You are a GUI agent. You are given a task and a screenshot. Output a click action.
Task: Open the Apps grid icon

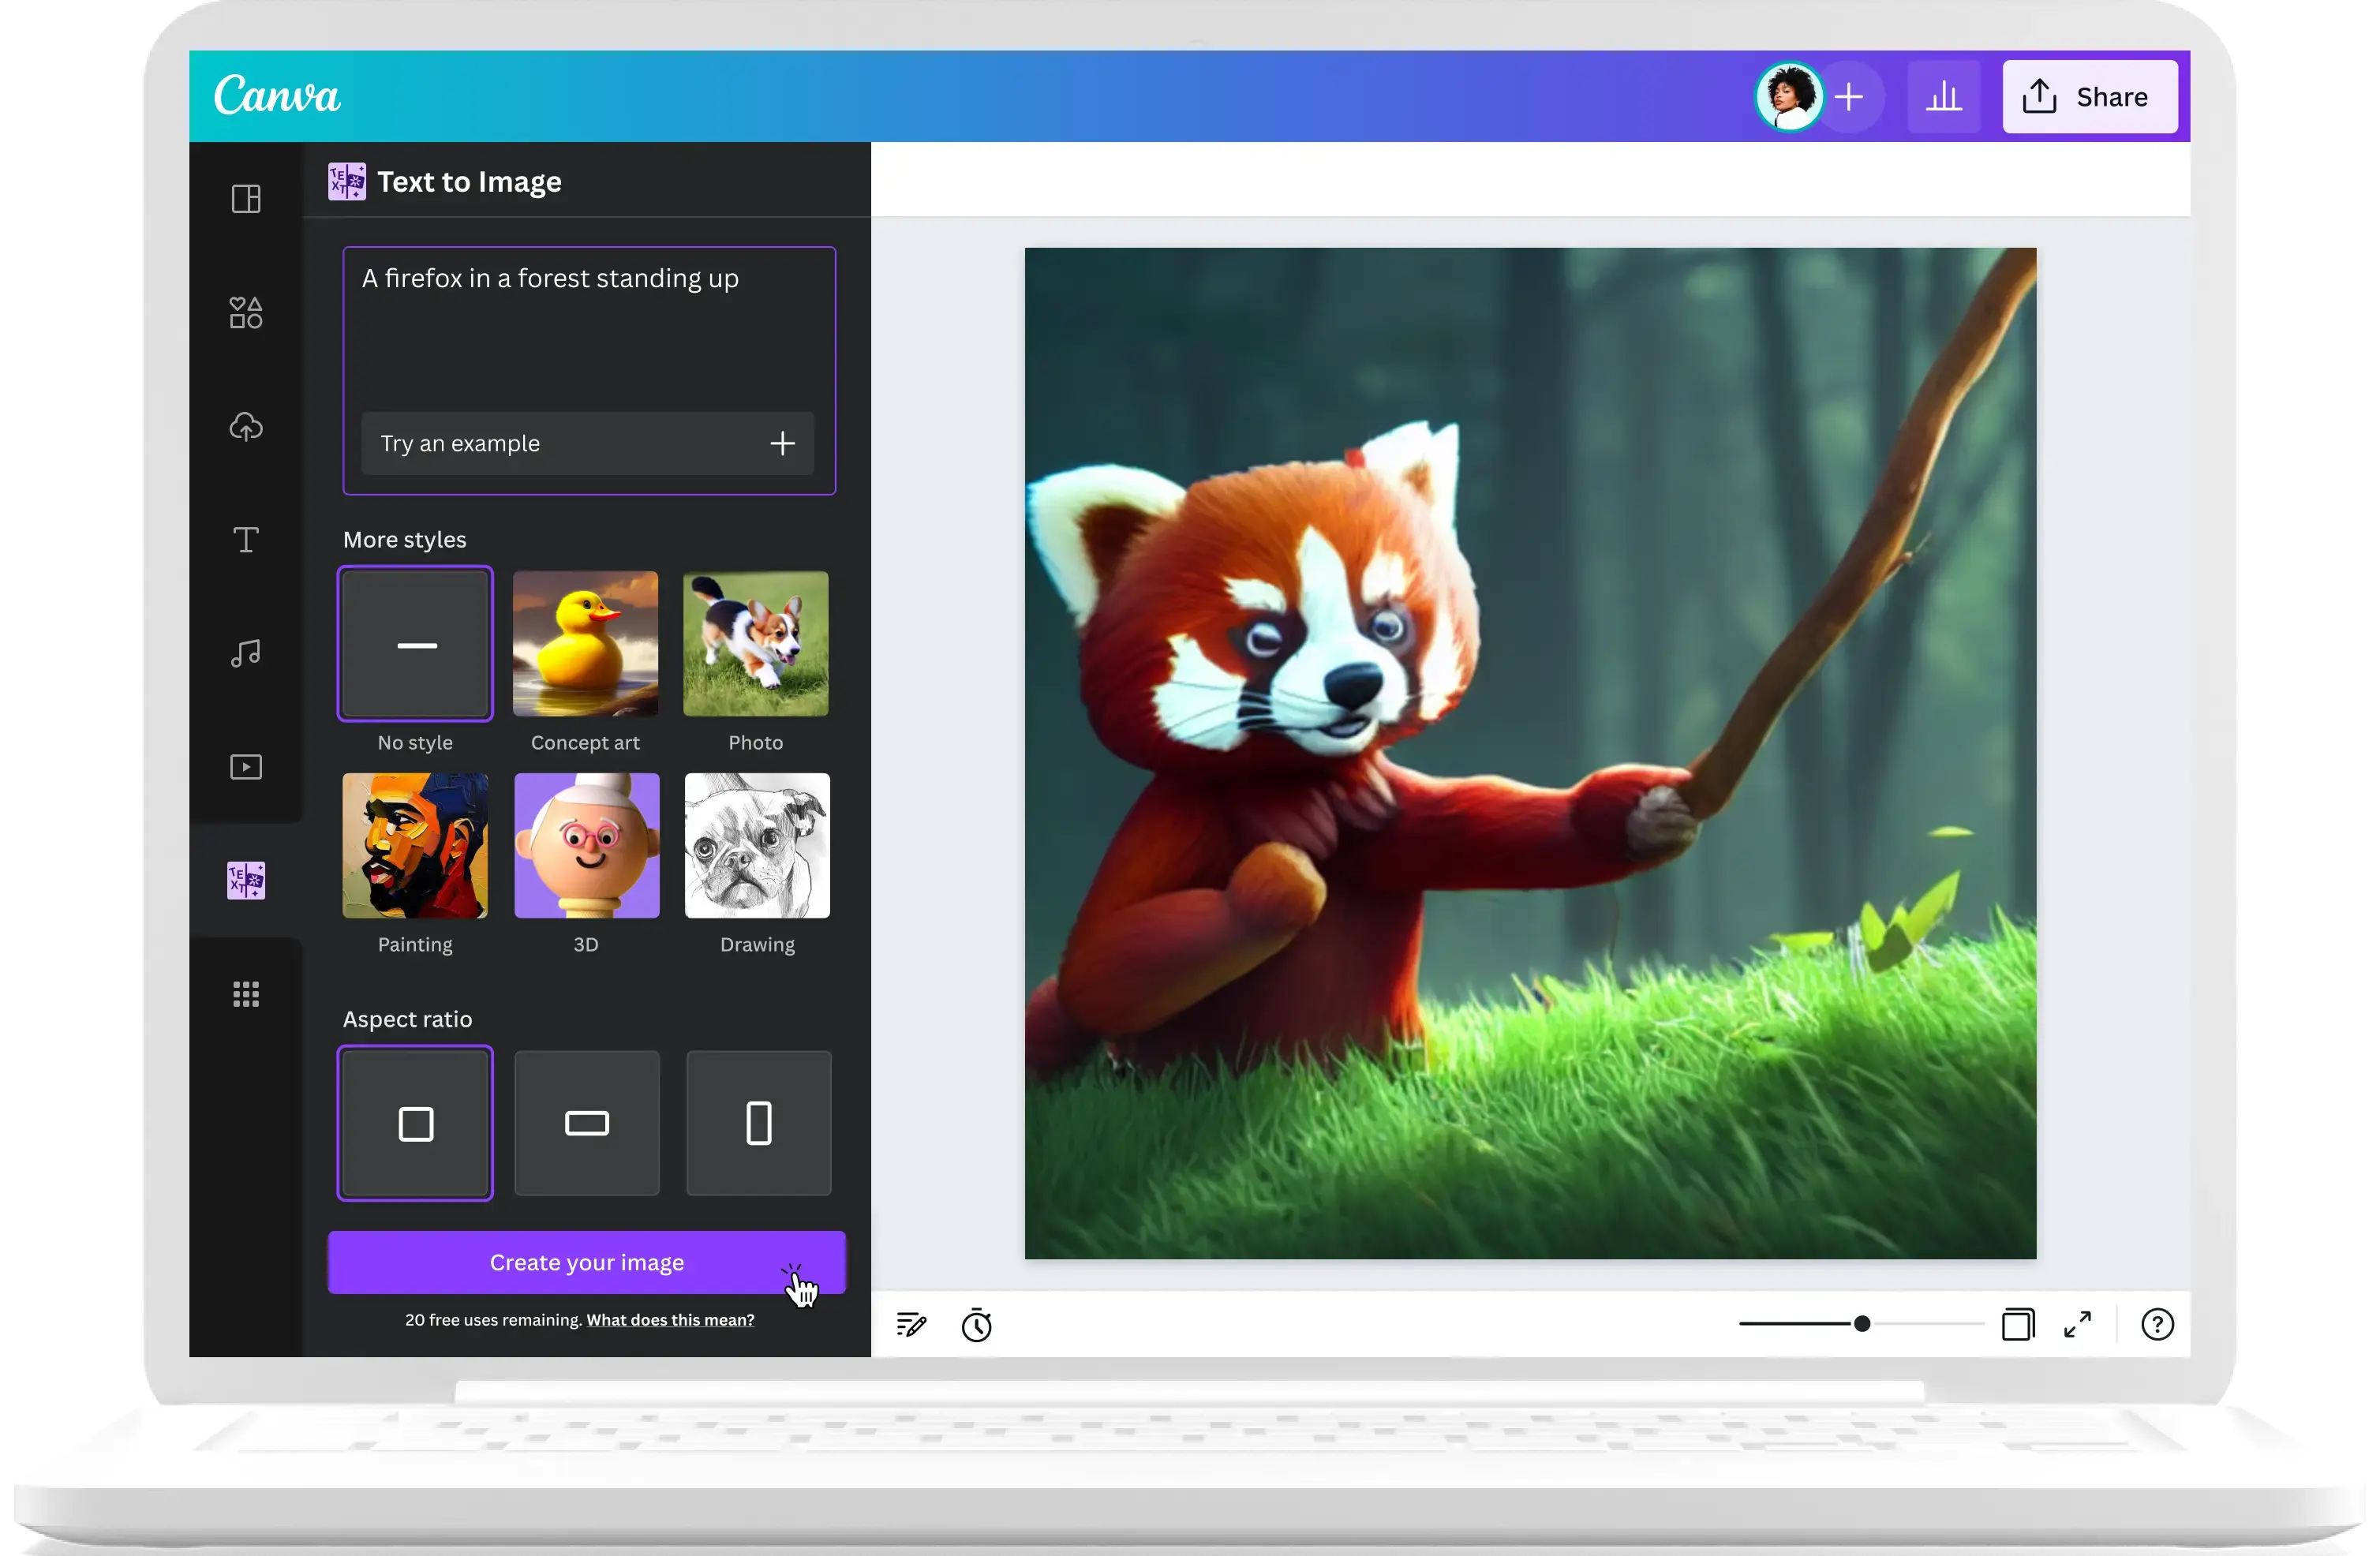click(246, 994)
